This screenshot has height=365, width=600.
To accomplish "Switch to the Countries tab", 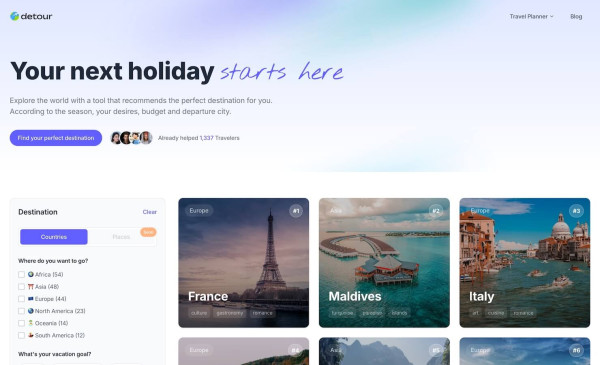I will tap(54, 237).
